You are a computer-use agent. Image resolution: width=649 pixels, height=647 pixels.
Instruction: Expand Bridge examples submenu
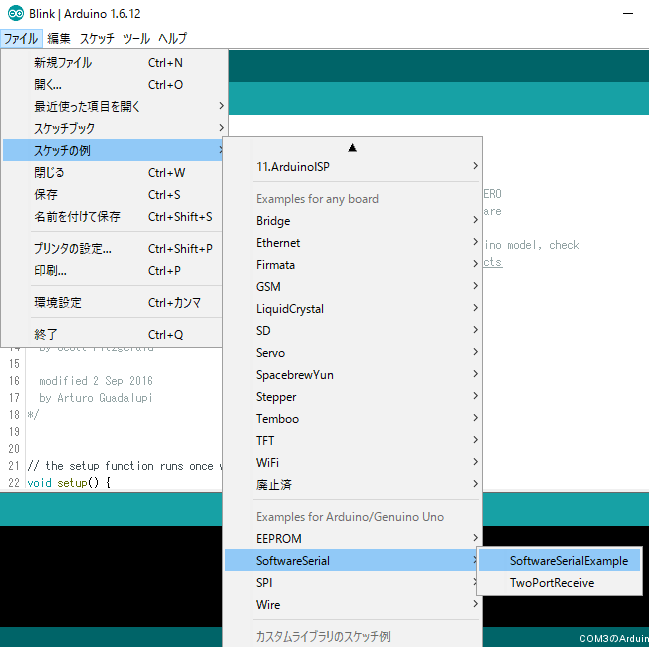coord(353,221)
